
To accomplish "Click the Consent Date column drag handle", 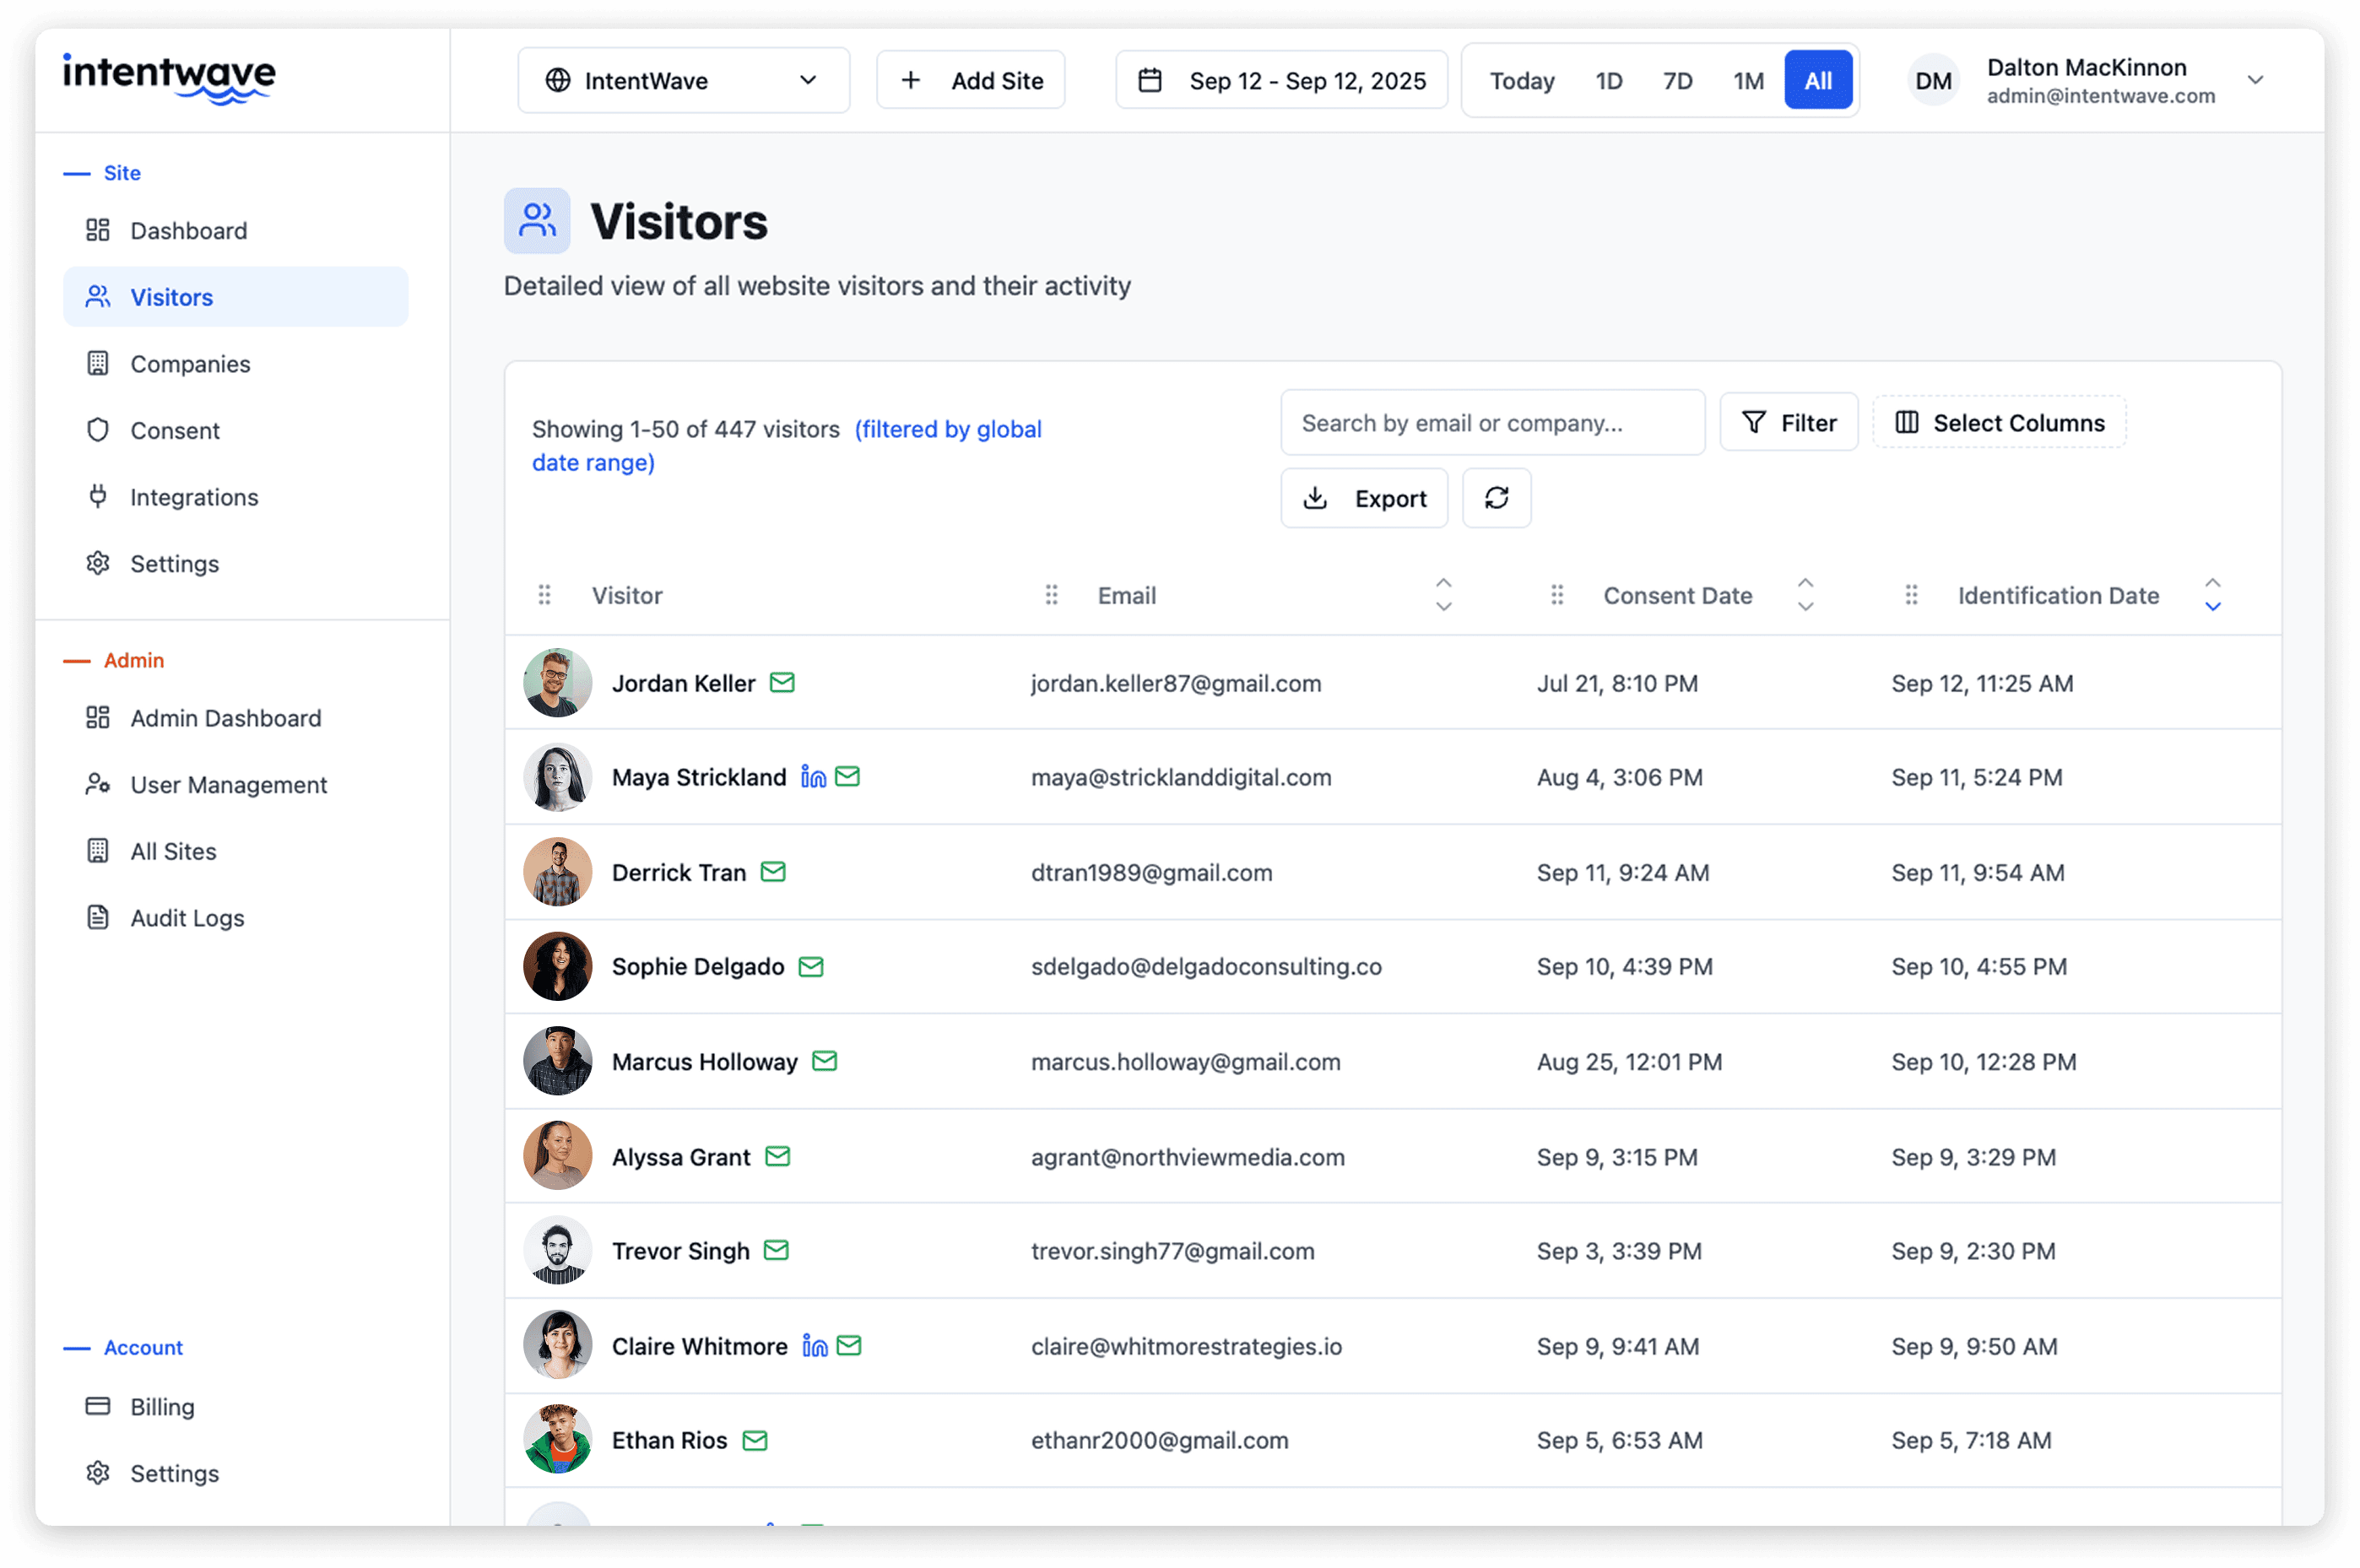I will coord(1558,596).
